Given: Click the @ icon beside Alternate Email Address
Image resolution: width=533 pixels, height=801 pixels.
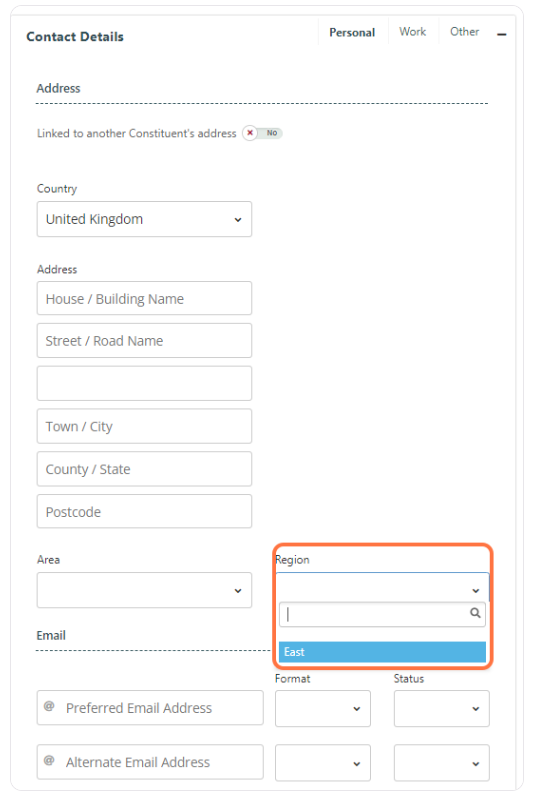Looking at the screenshot, I should [49, 761].
